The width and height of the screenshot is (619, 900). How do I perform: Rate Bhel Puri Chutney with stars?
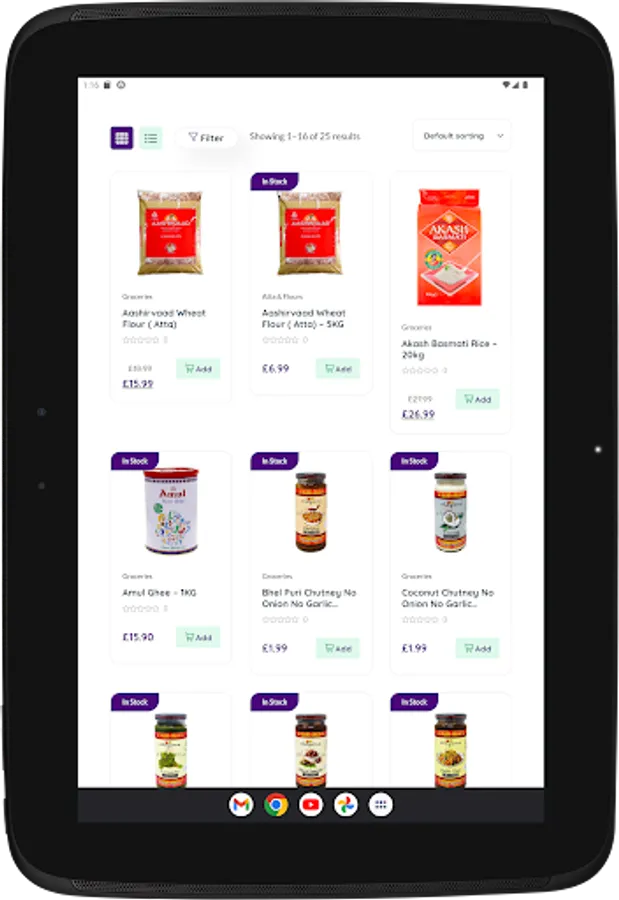click(280, 619)
